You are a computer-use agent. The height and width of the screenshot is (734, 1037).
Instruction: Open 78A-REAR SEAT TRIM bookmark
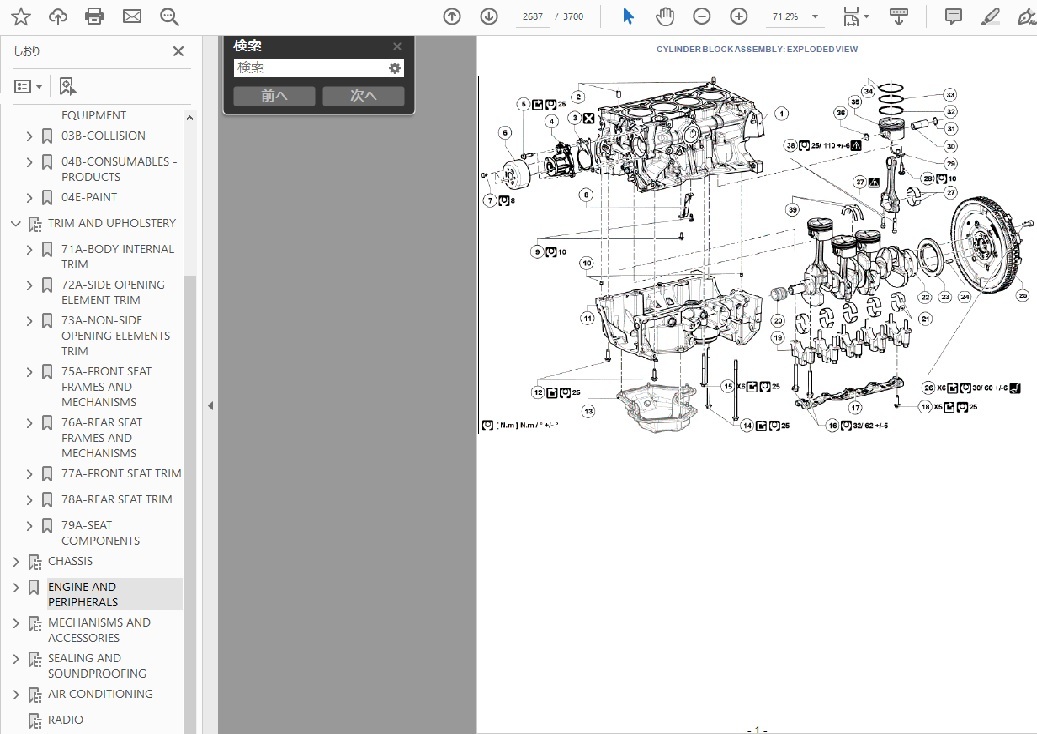pyautogui.click(x=116, y=499)
